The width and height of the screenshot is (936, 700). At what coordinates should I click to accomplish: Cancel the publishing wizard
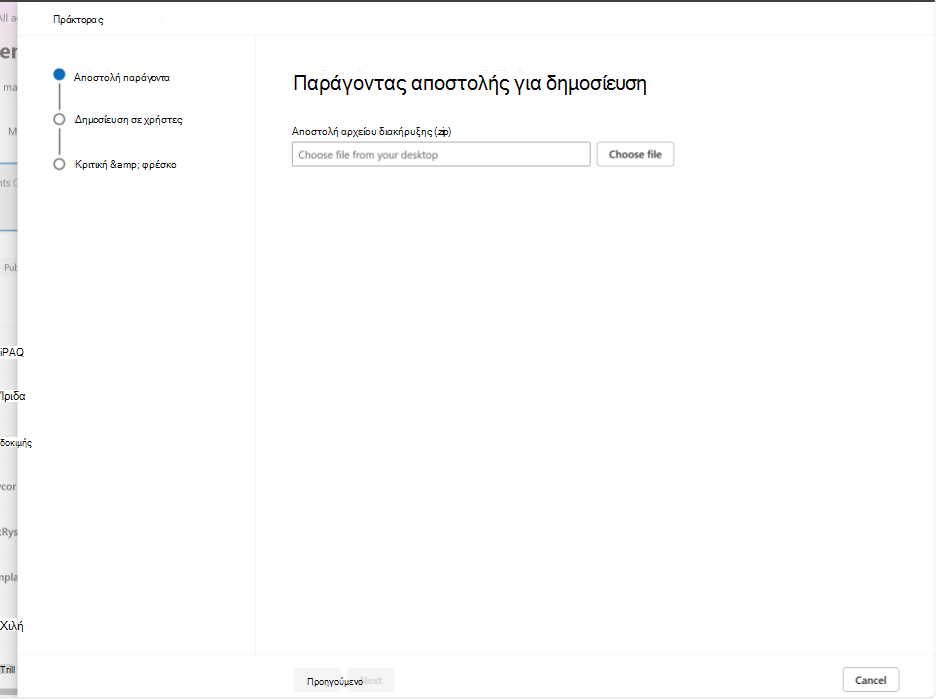click(870, 680)
